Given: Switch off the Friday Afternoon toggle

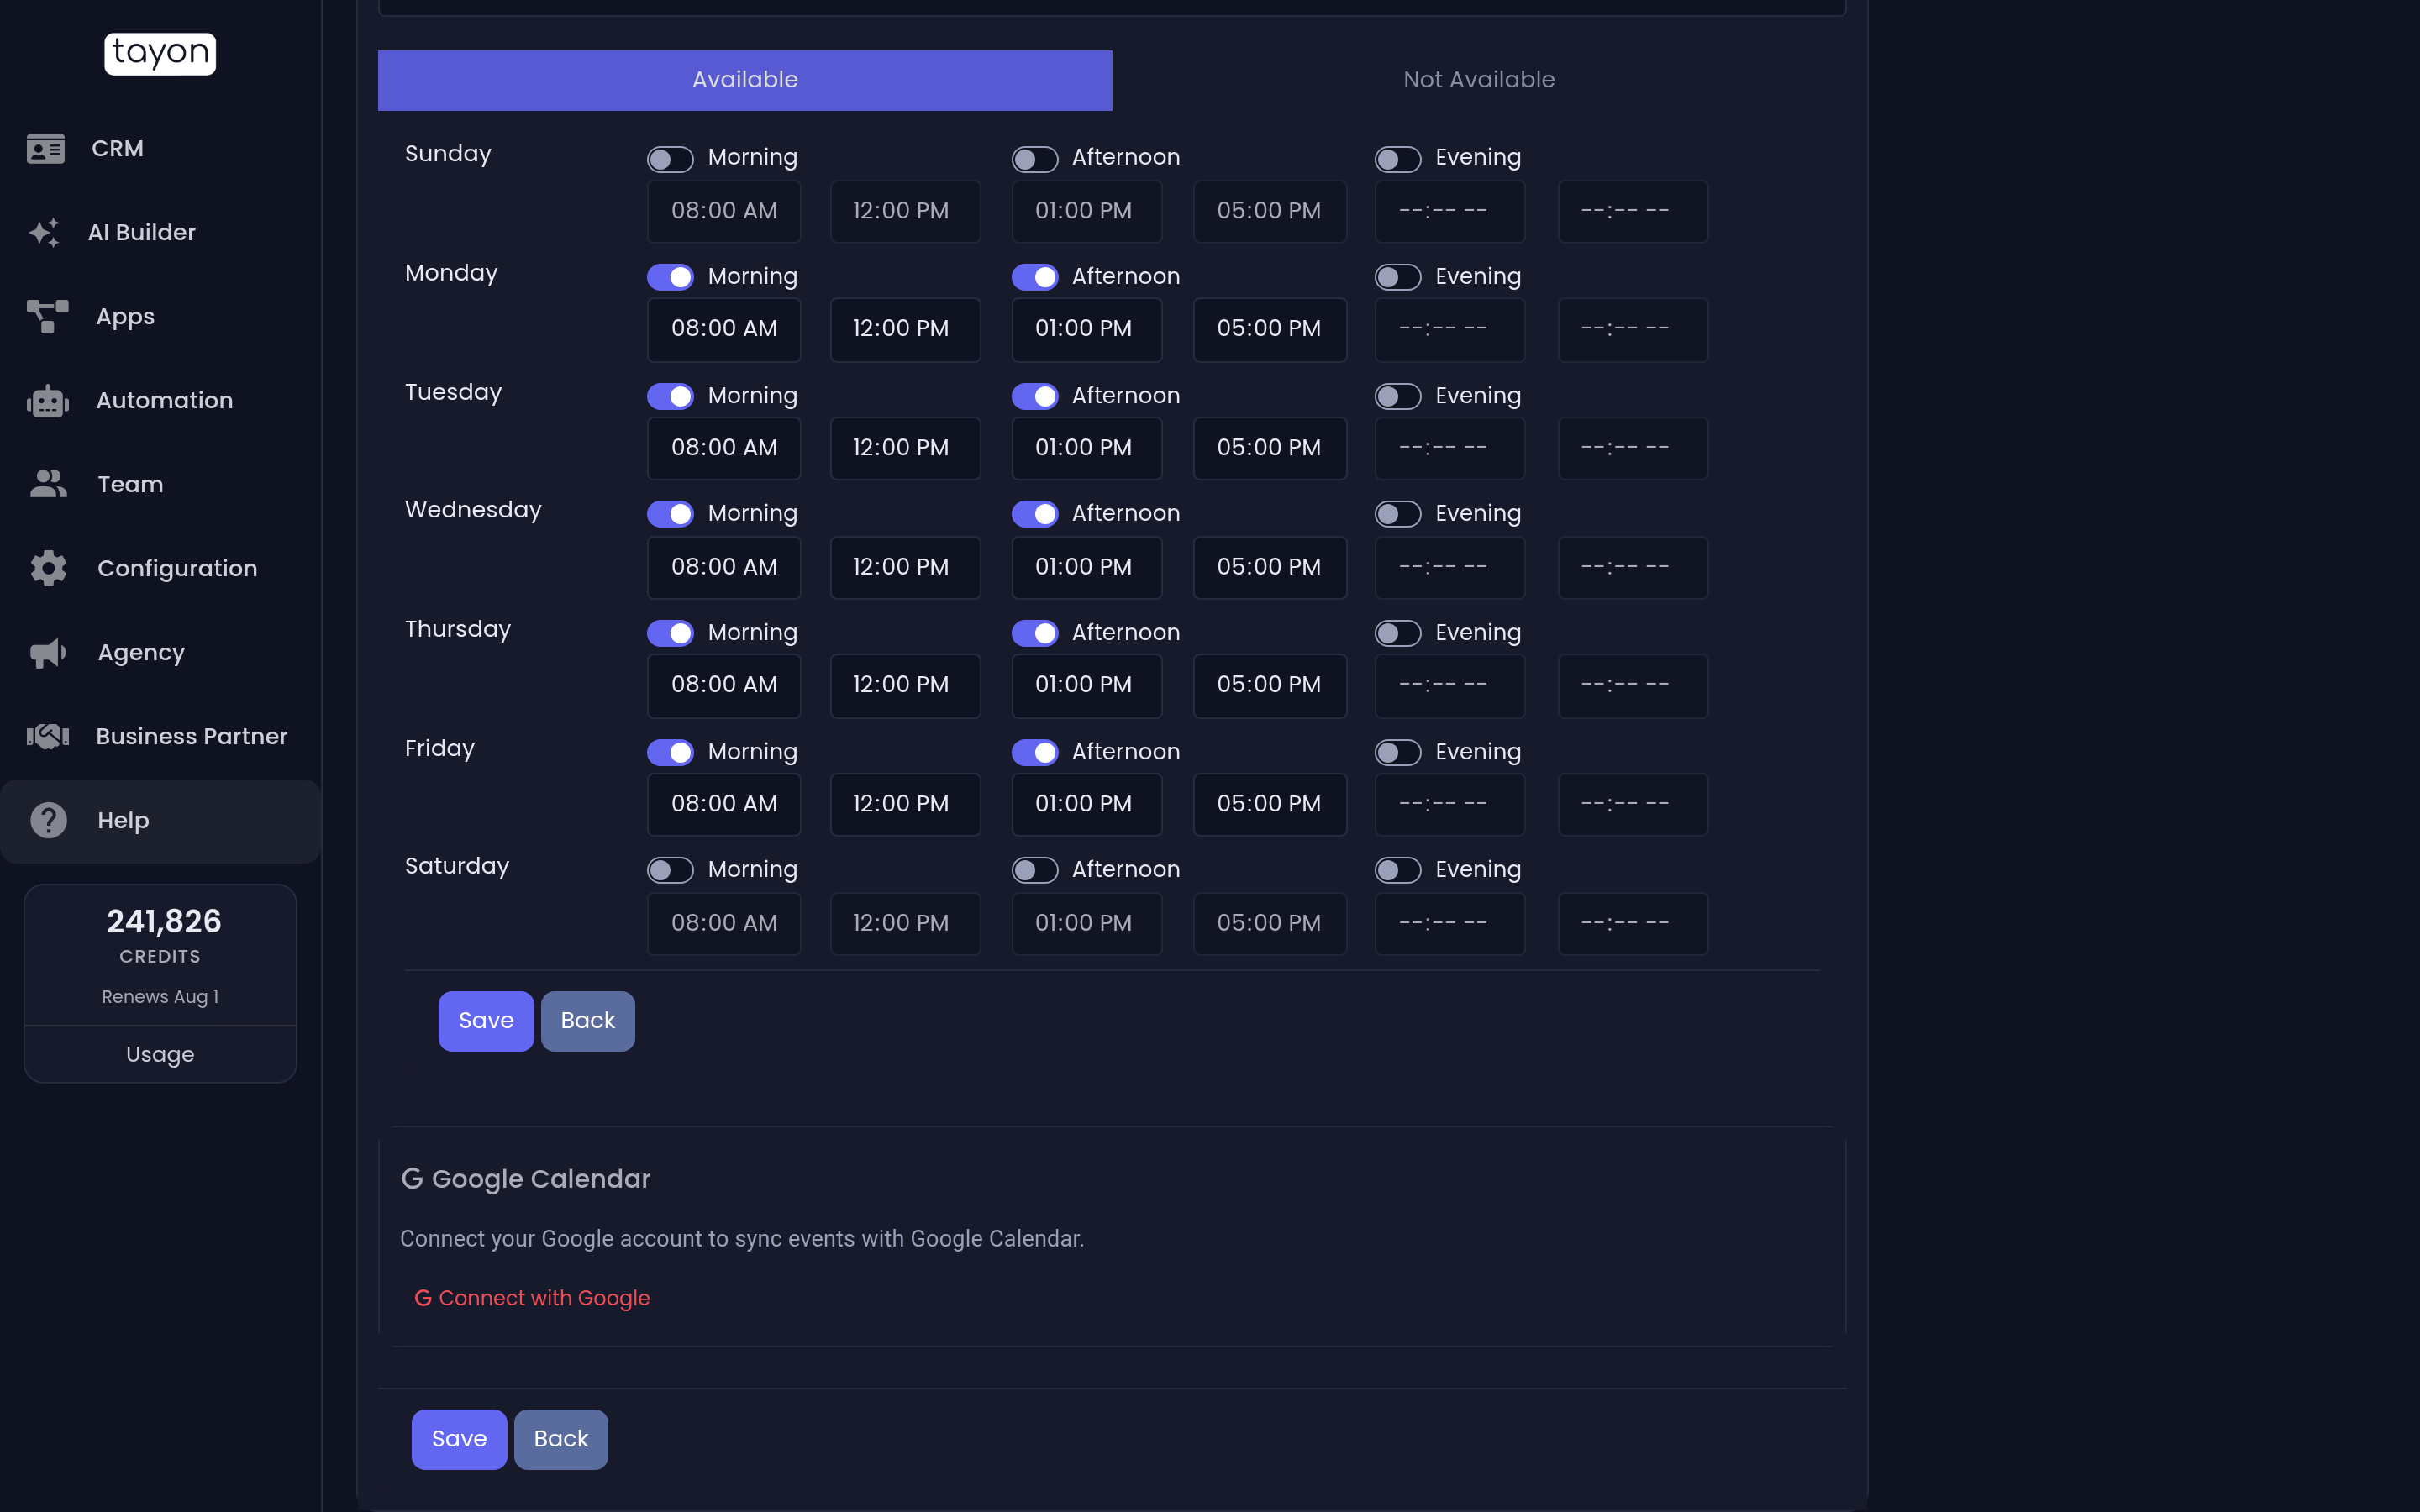Looking at the screenshot, I should 1034,752.
